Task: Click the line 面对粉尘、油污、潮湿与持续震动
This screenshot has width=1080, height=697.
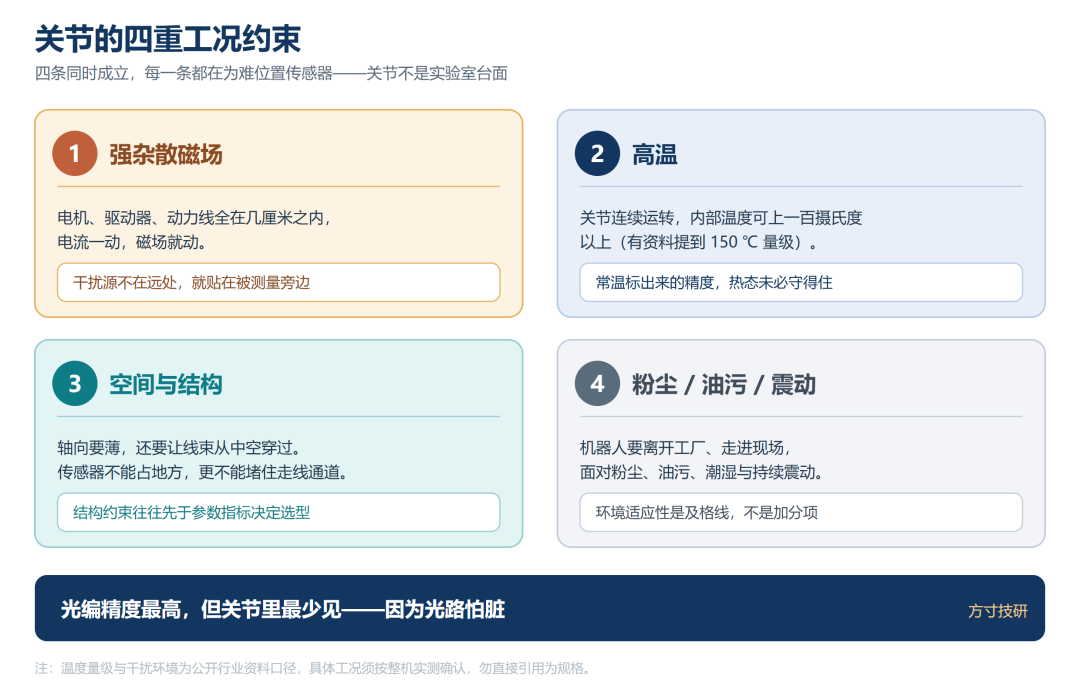Action: tap(701, 472)
